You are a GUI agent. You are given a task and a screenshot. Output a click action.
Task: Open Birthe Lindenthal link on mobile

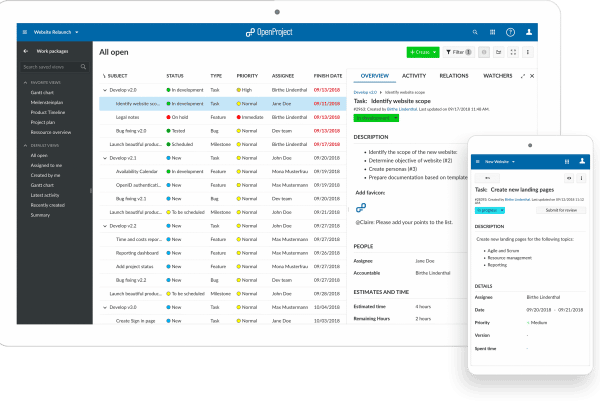[517, 199]
